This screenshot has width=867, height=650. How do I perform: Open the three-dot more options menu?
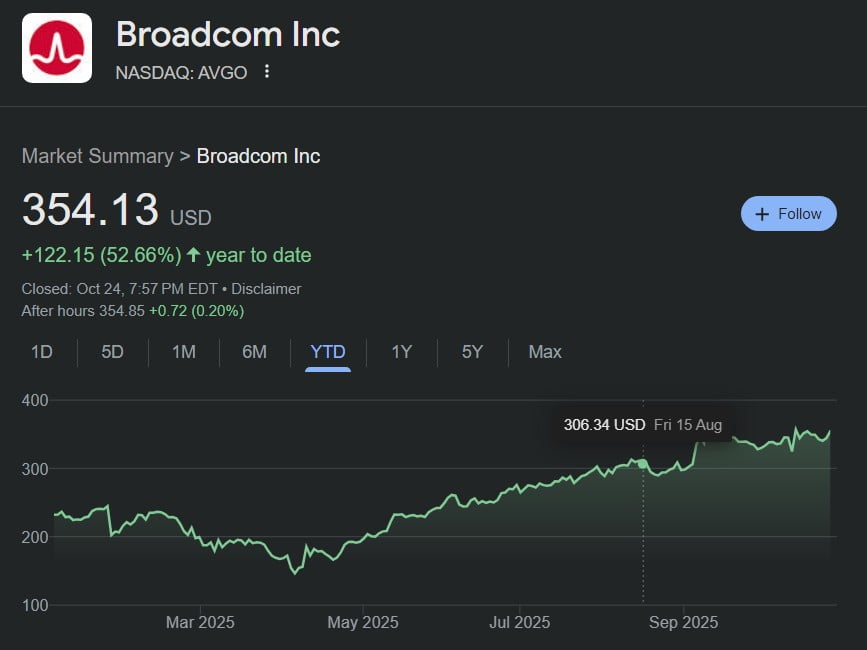[x=266, y=72]
